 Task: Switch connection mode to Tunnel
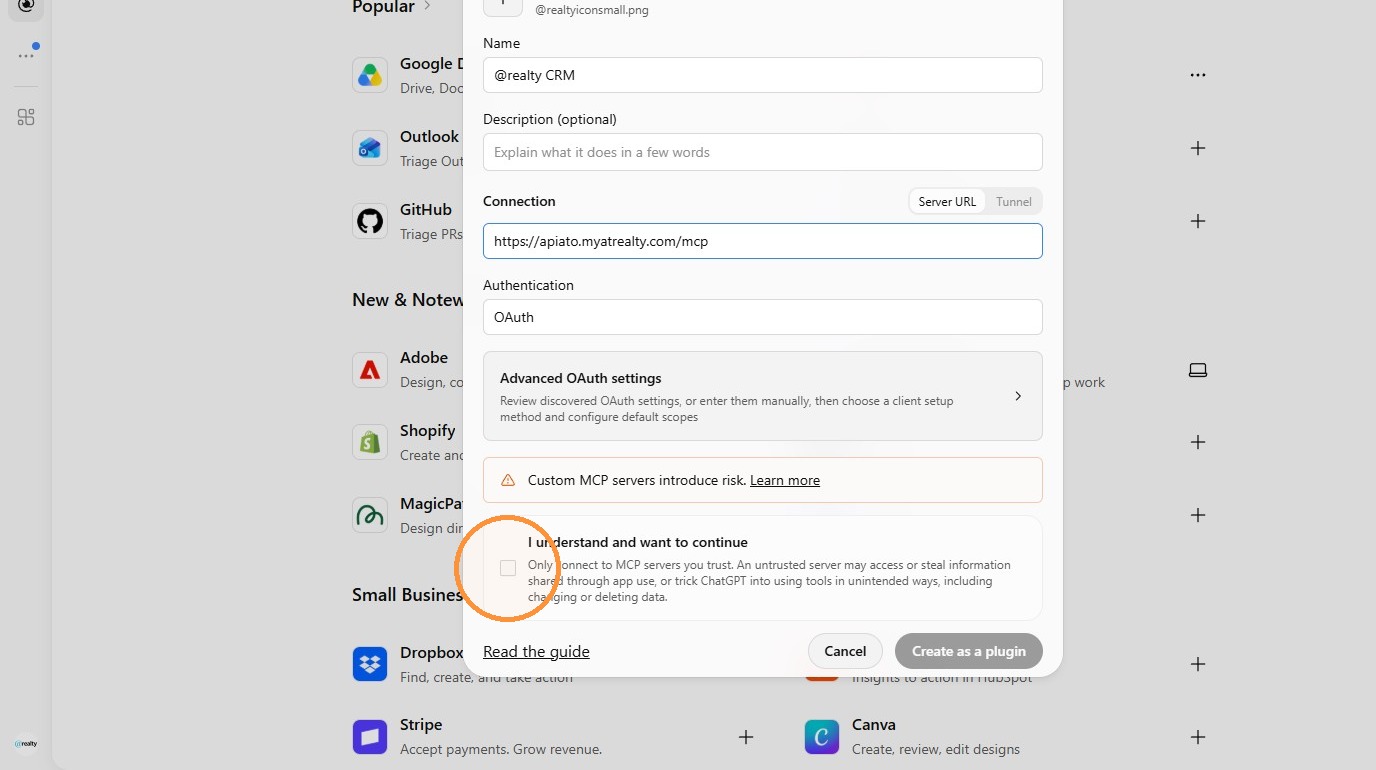click(x=1013, y=201)
